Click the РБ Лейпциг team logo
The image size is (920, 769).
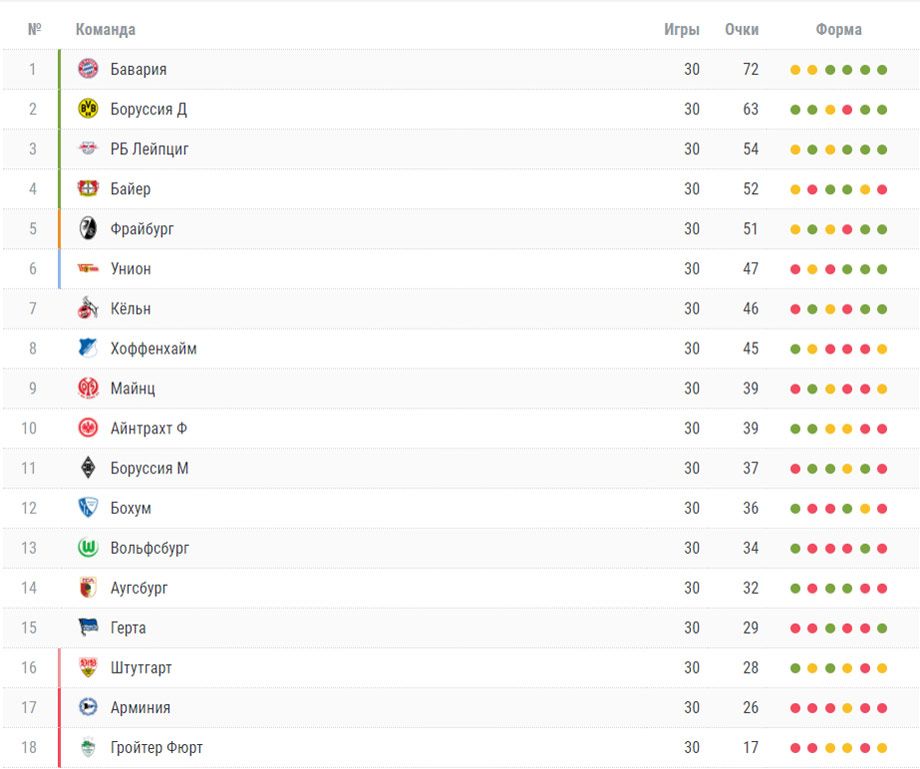coord(88,148)
